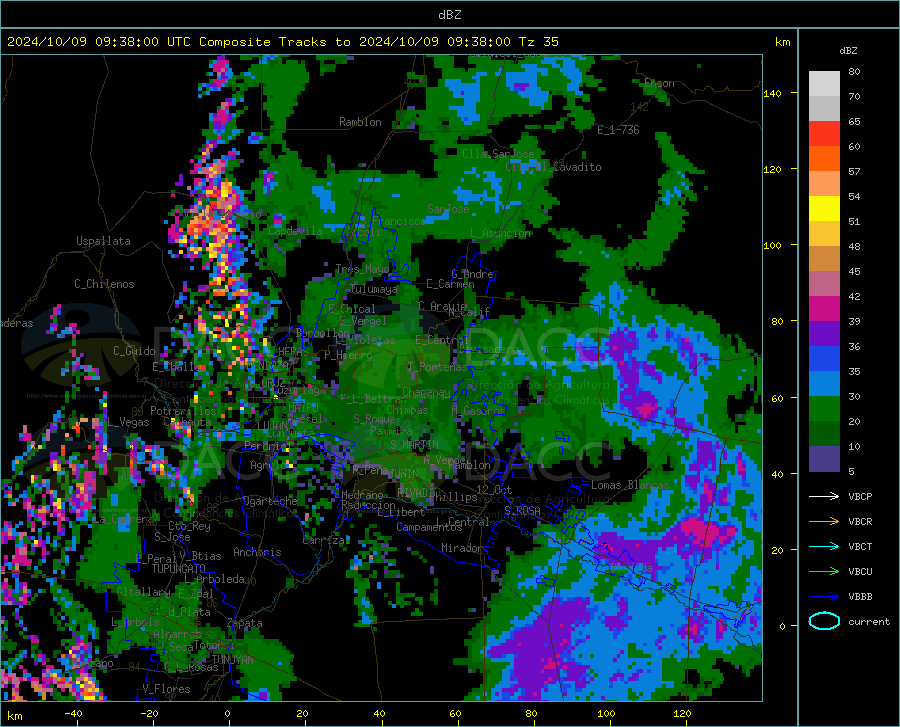Pick the bright green 20–30 dBZ swatch
This screenshot has height=727, width=900.
[824, 409]
